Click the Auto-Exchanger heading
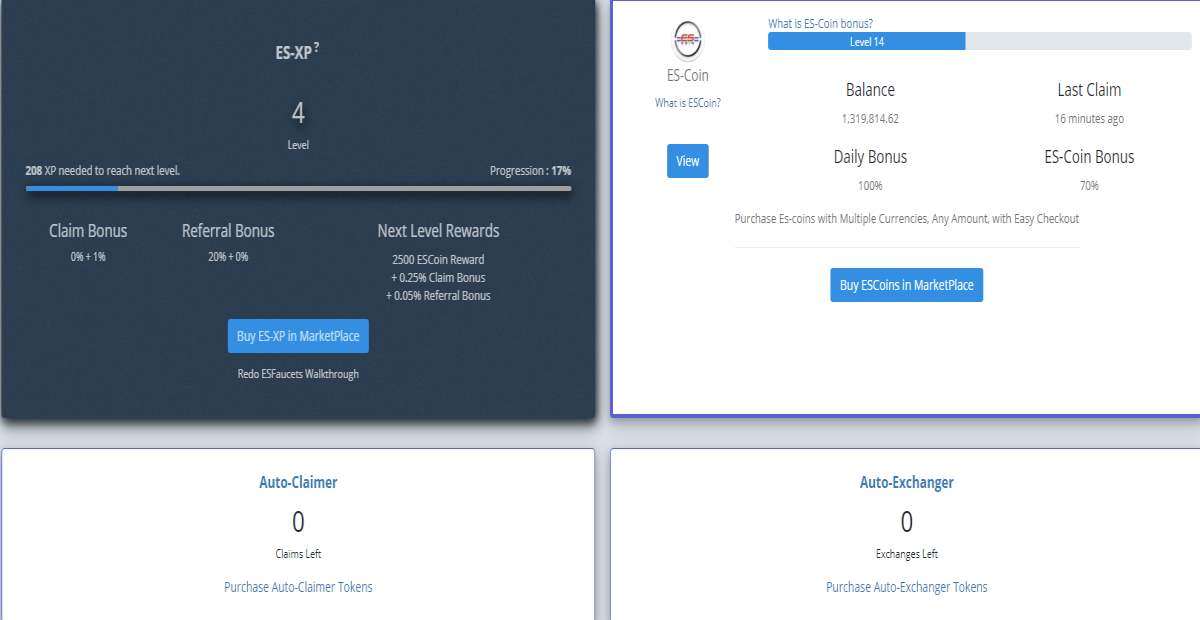Image resolution: width=1200 pixels, height=620 pixels. 906,482
